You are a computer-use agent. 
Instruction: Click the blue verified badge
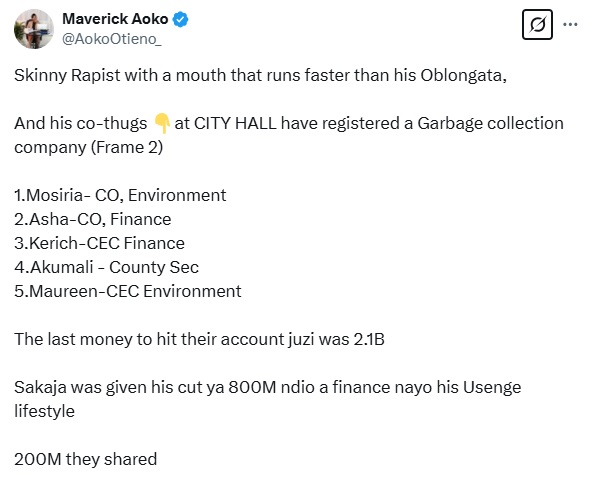(180, 19)
